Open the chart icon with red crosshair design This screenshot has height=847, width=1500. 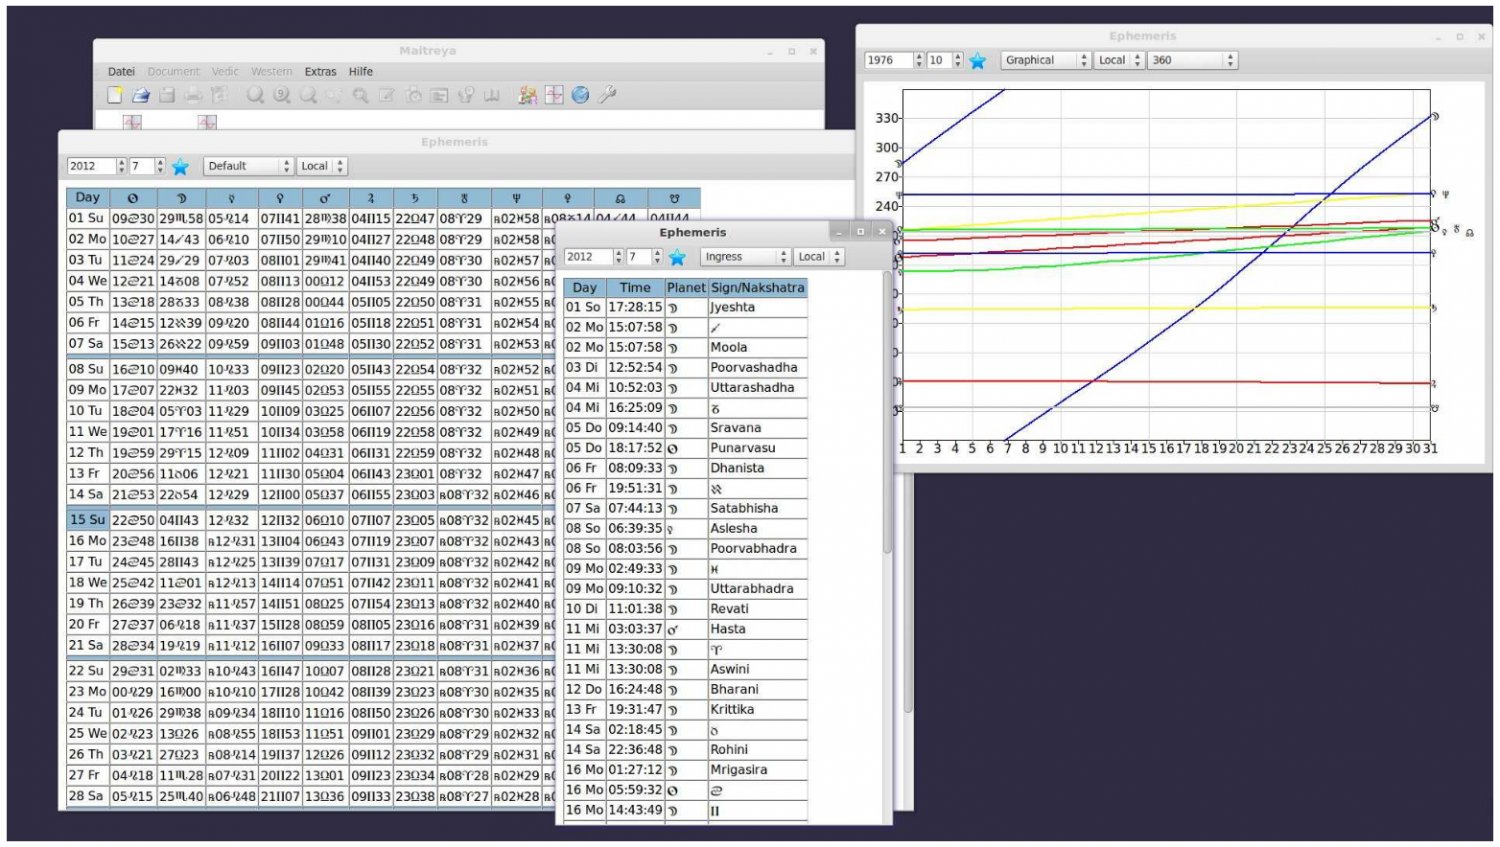pos(555,97)
